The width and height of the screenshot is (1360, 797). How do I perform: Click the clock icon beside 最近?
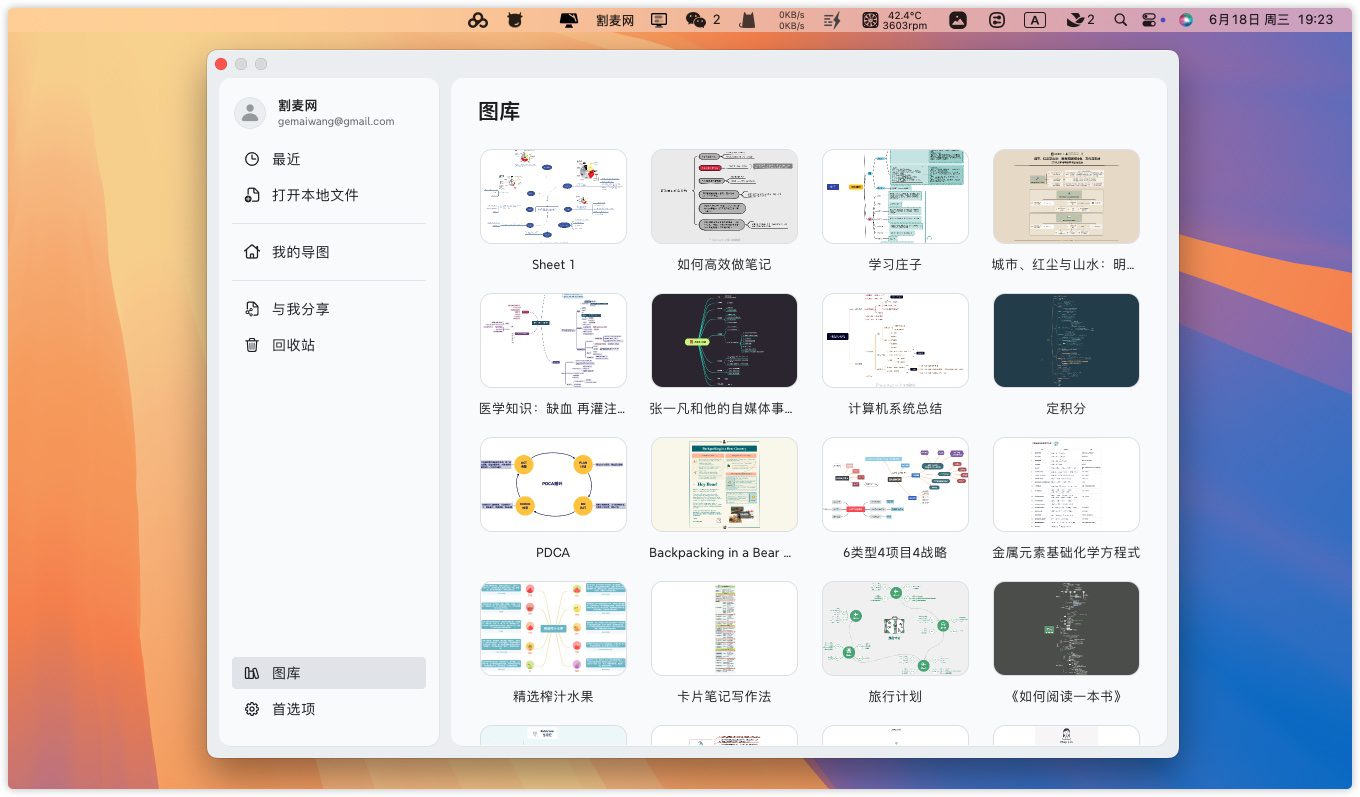point(252,159)
